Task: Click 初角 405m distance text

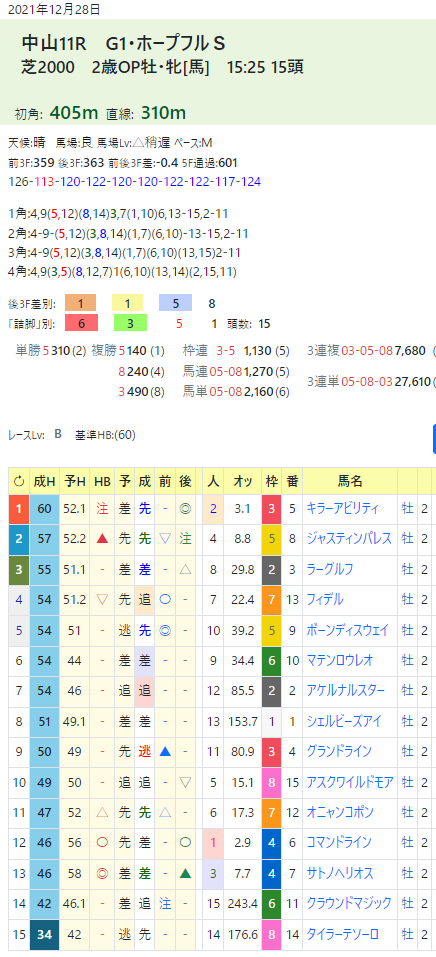Action: click(57, 113)
